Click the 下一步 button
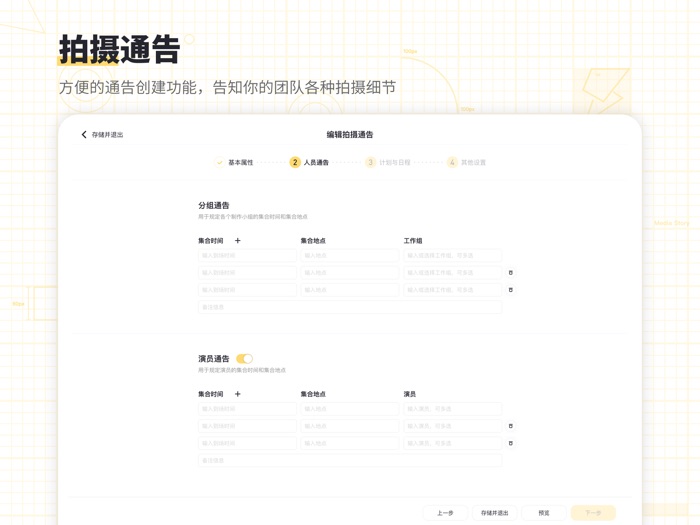700x525 pixels. coord(593,513)
